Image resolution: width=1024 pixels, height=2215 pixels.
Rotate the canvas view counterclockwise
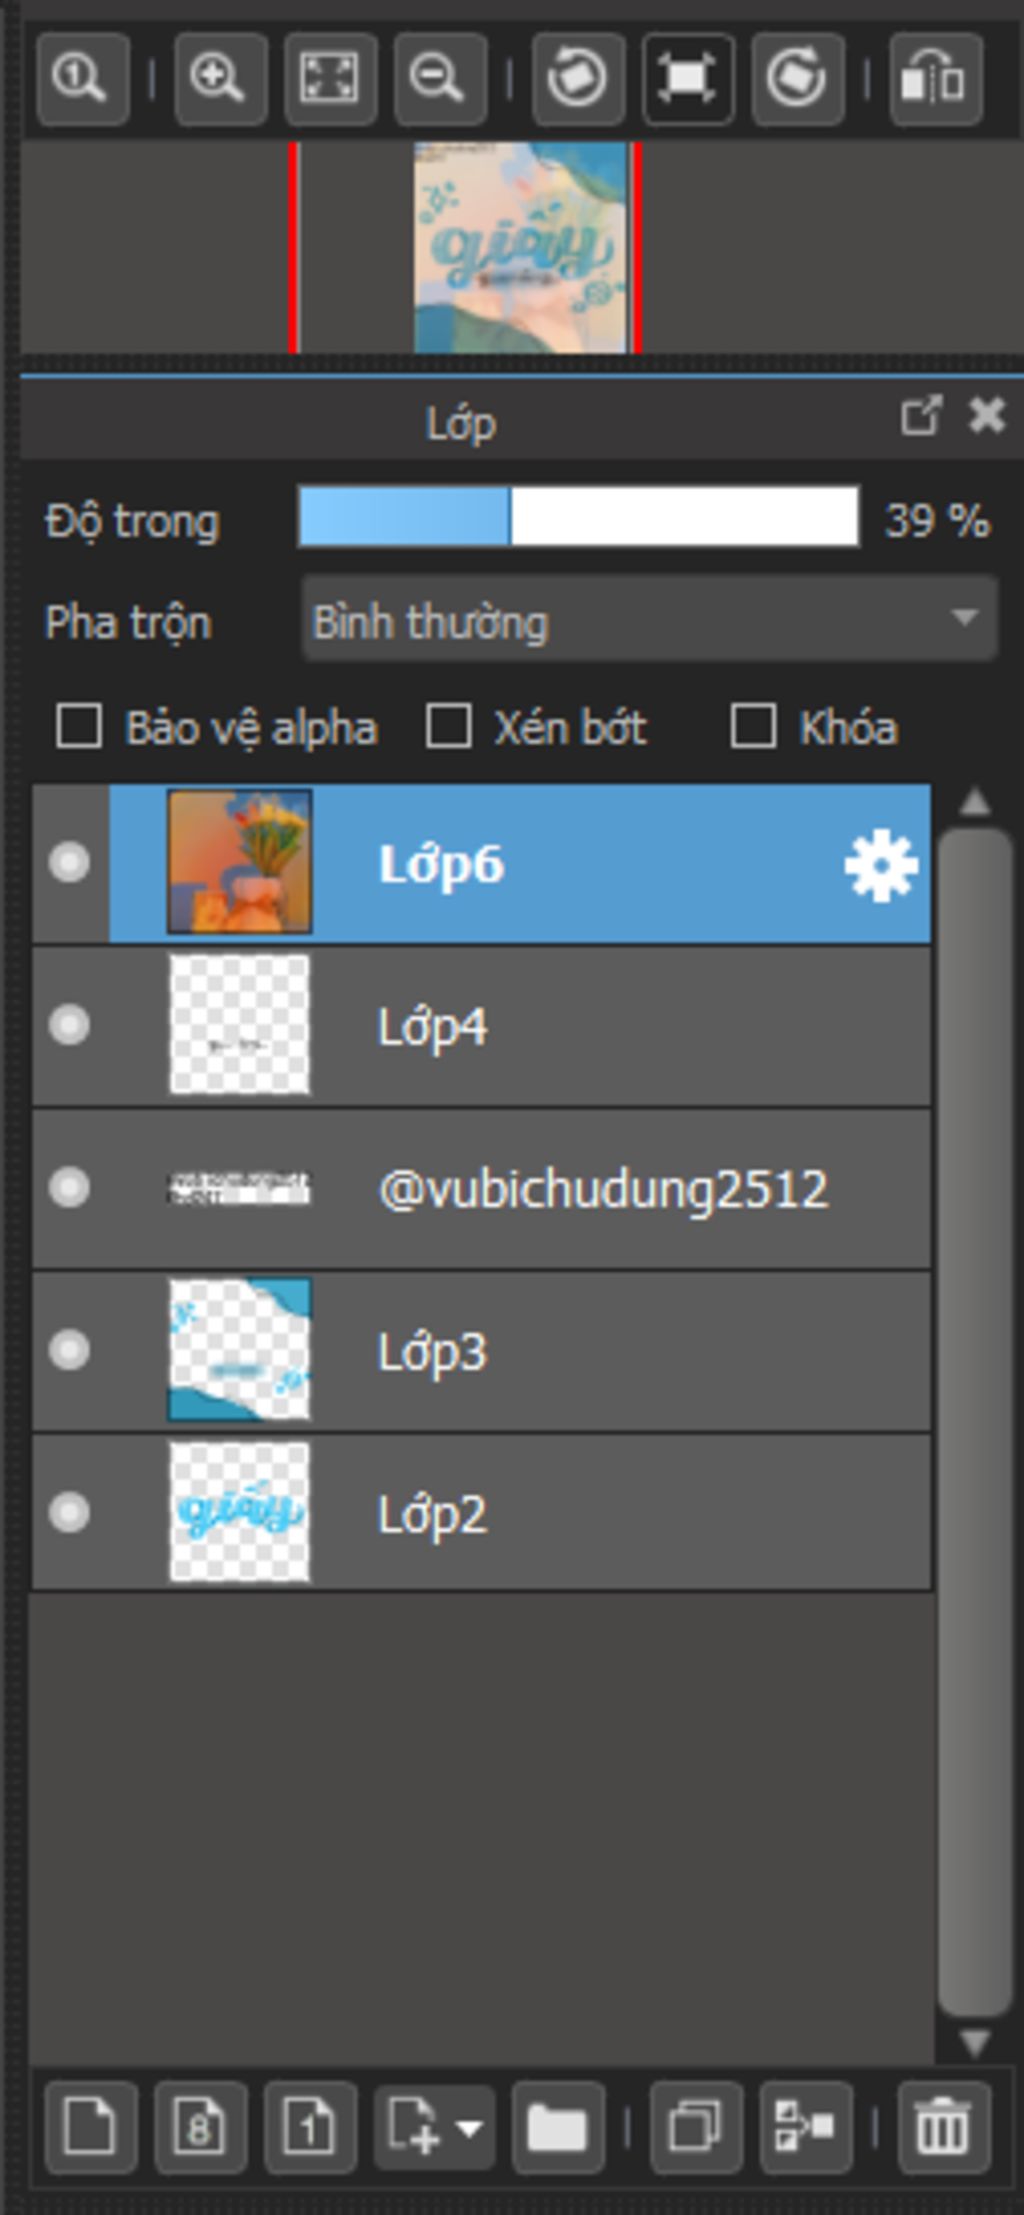coord(578,79)
